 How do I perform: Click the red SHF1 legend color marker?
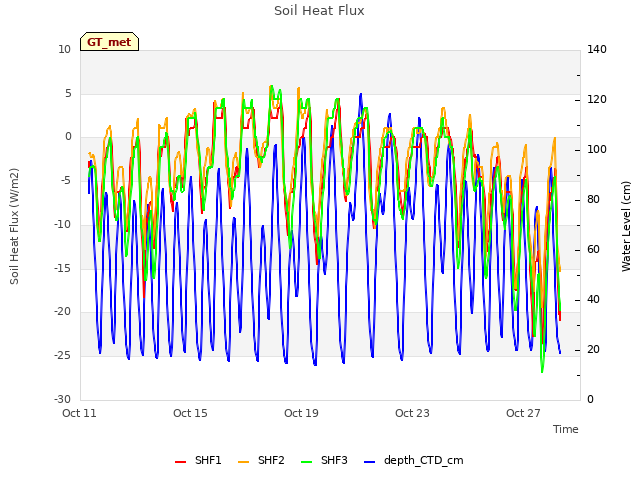(180, 462)
